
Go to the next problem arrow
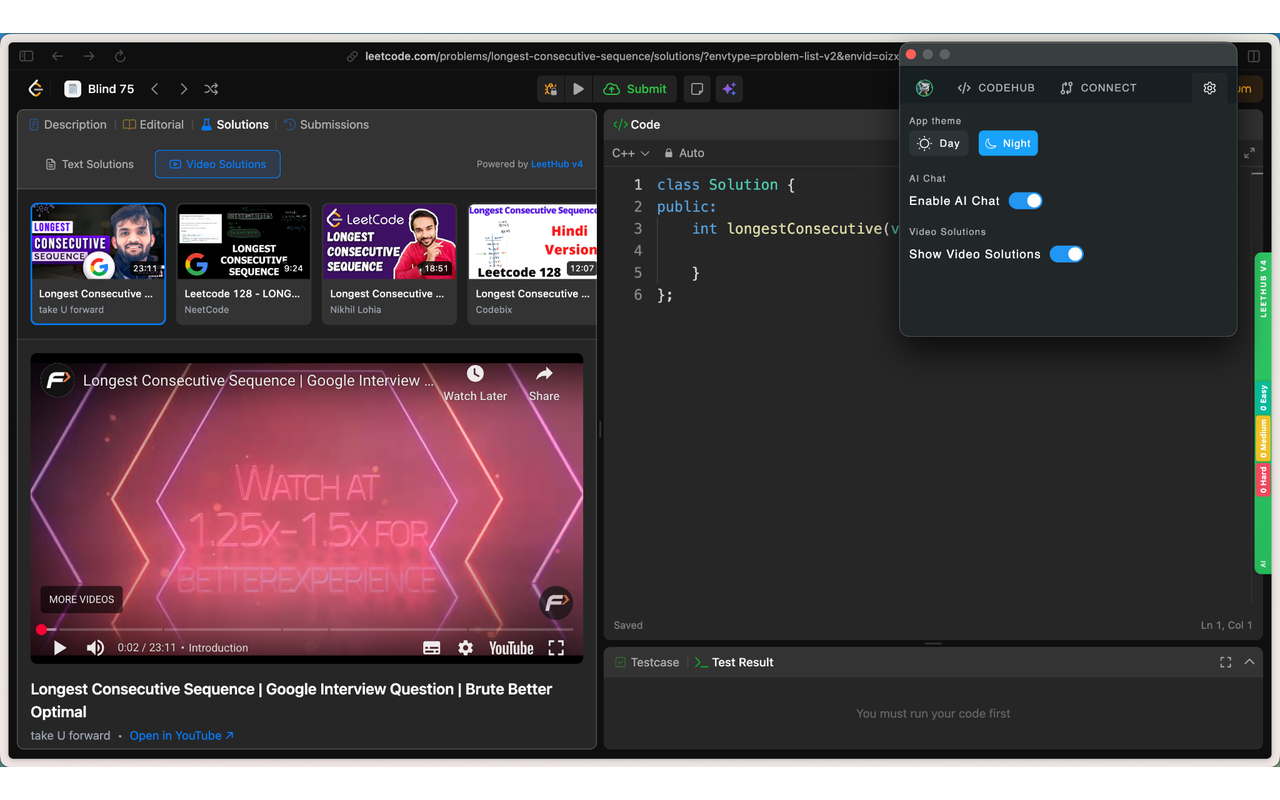tap(183, 89)
